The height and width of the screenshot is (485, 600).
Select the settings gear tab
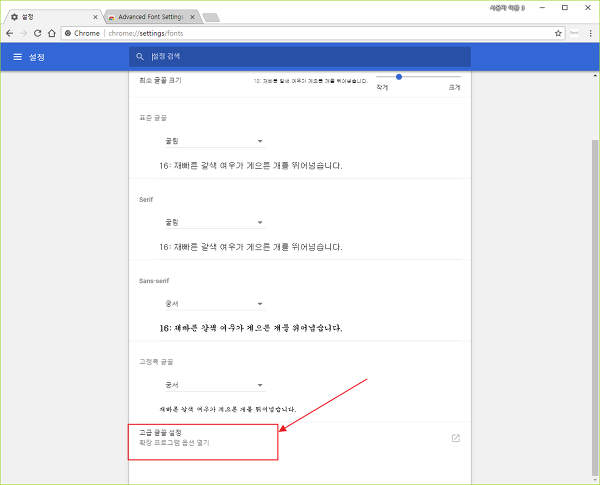click(54, 17)
